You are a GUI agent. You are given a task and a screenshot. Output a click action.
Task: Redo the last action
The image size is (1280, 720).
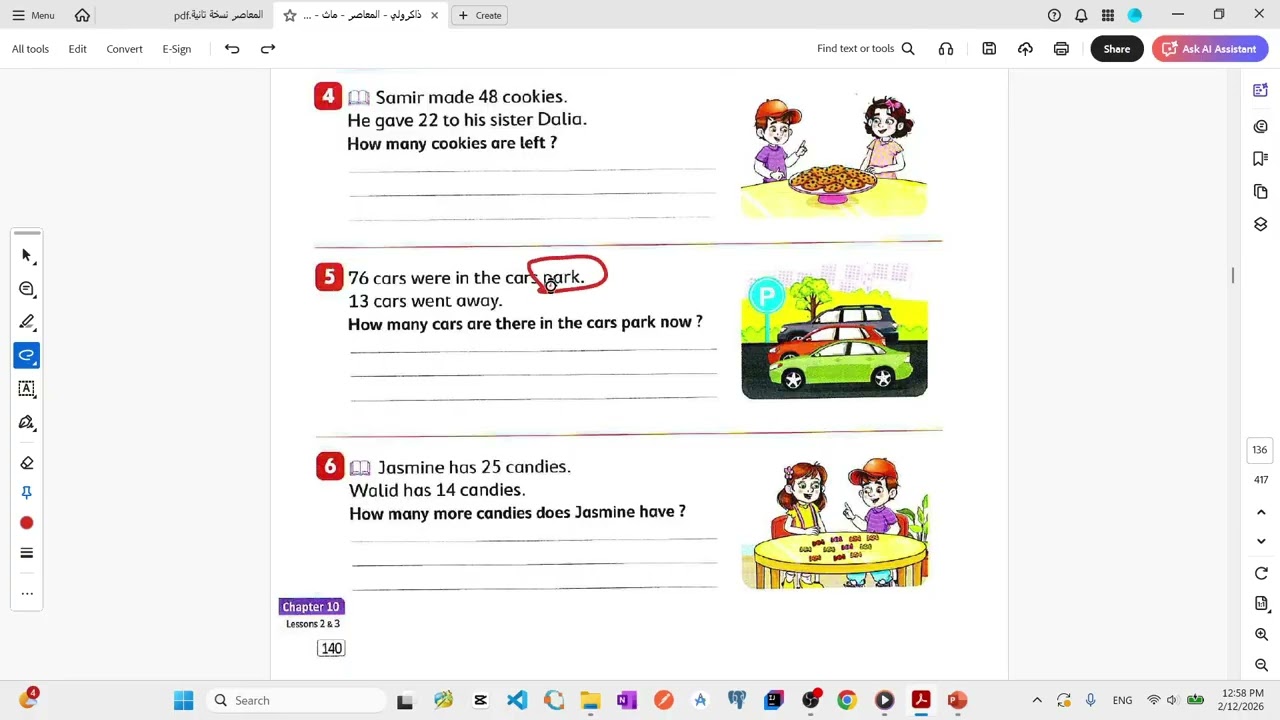268,49
